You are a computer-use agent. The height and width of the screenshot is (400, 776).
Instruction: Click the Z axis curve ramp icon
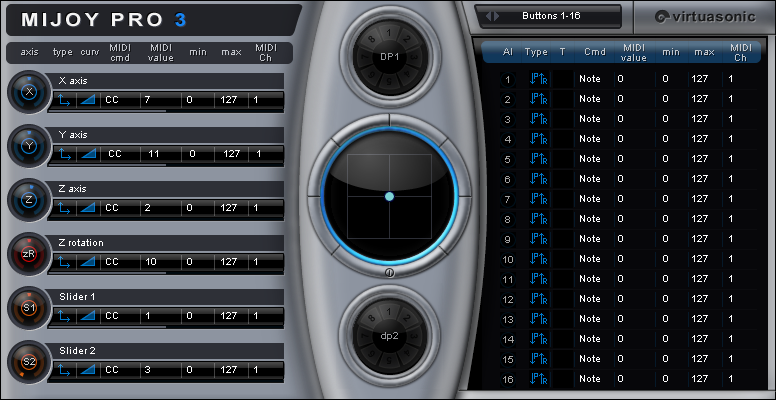click(88, 208)
